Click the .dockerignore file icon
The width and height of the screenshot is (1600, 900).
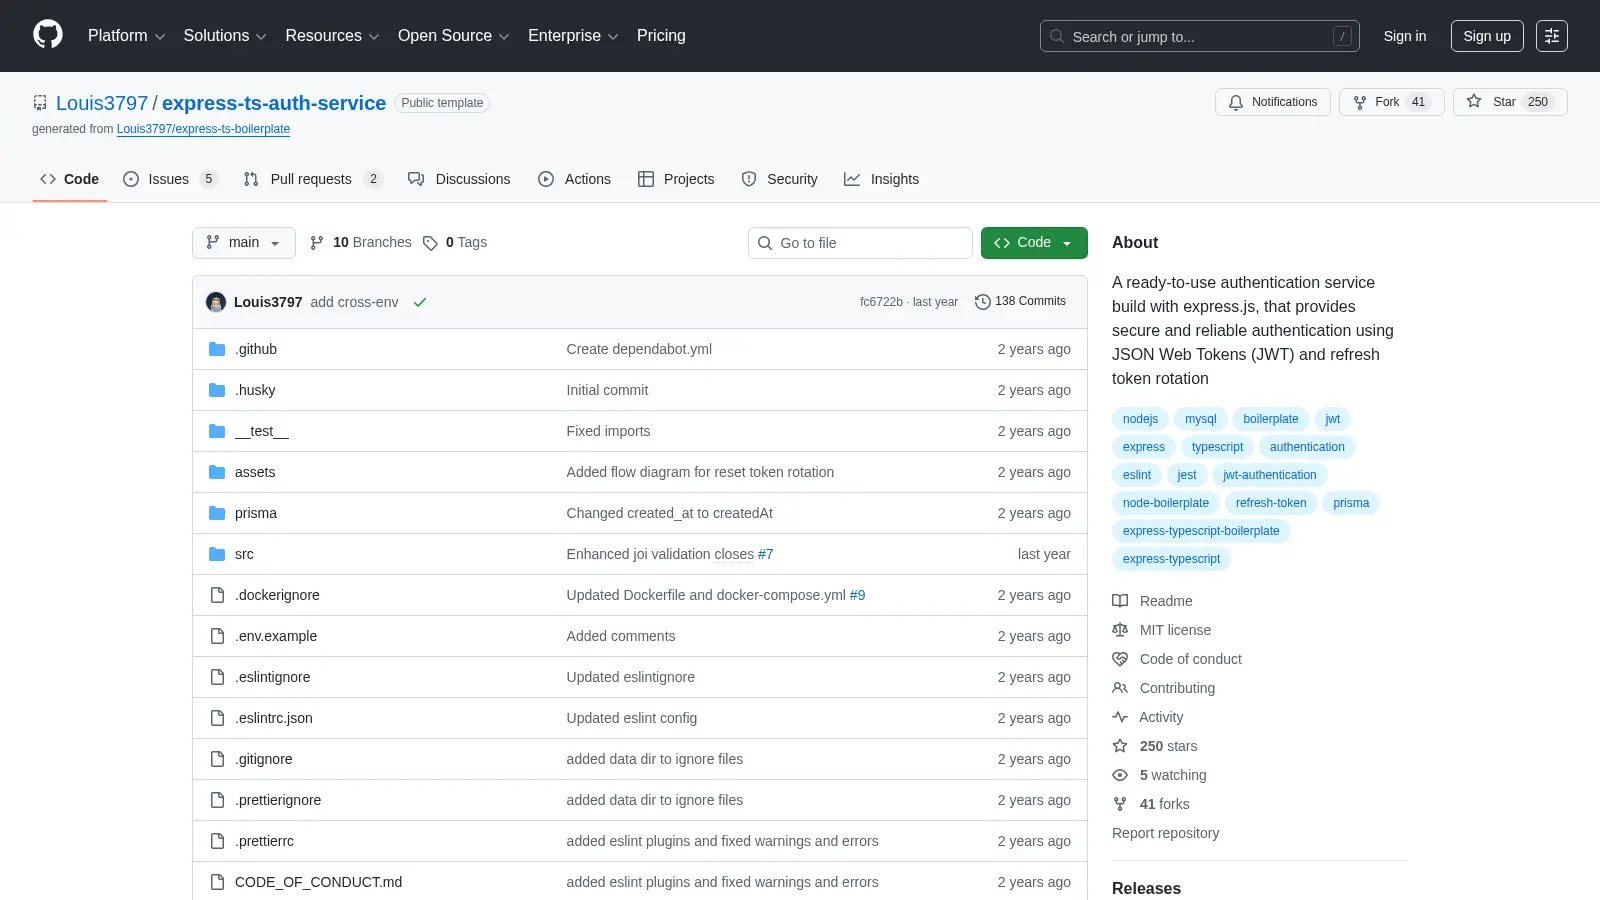(217, 595)
